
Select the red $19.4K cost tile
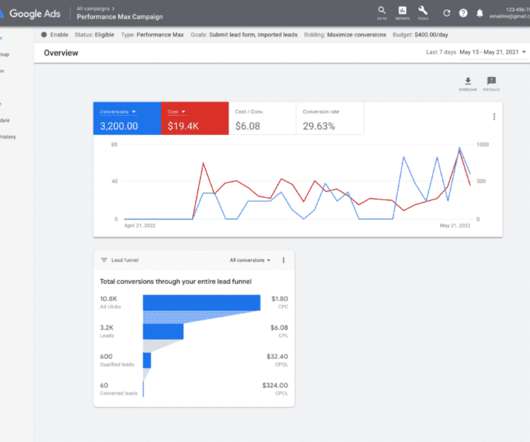195,118
